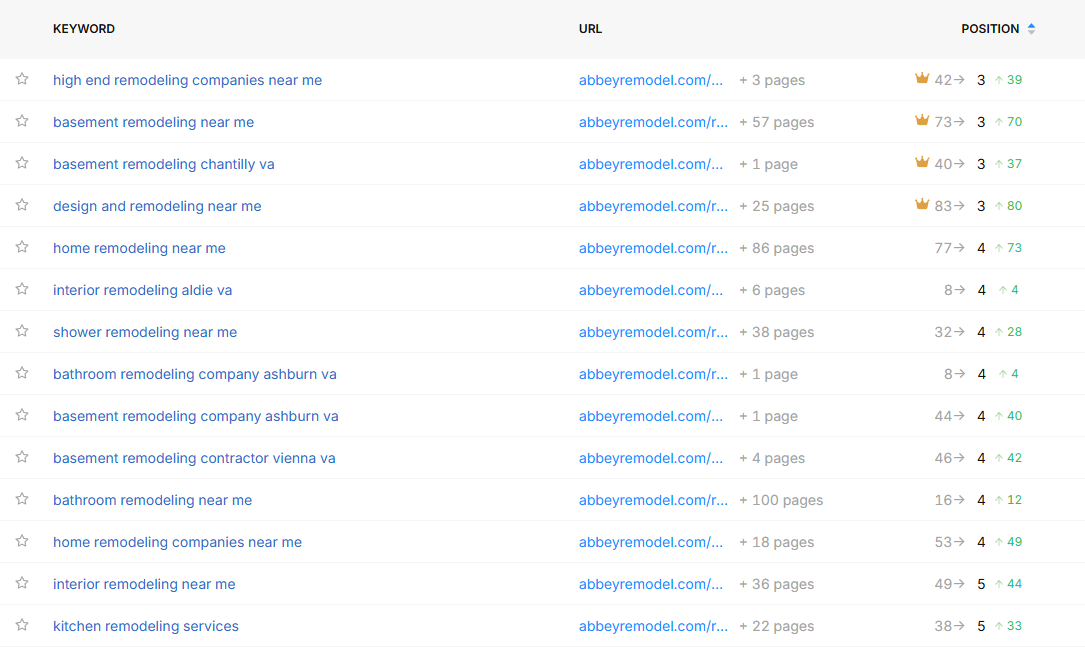Screen dimensions: 1085x657
Task: Click star icon beside 'interior remodeling aldie va'
Action: pos(22,290)
